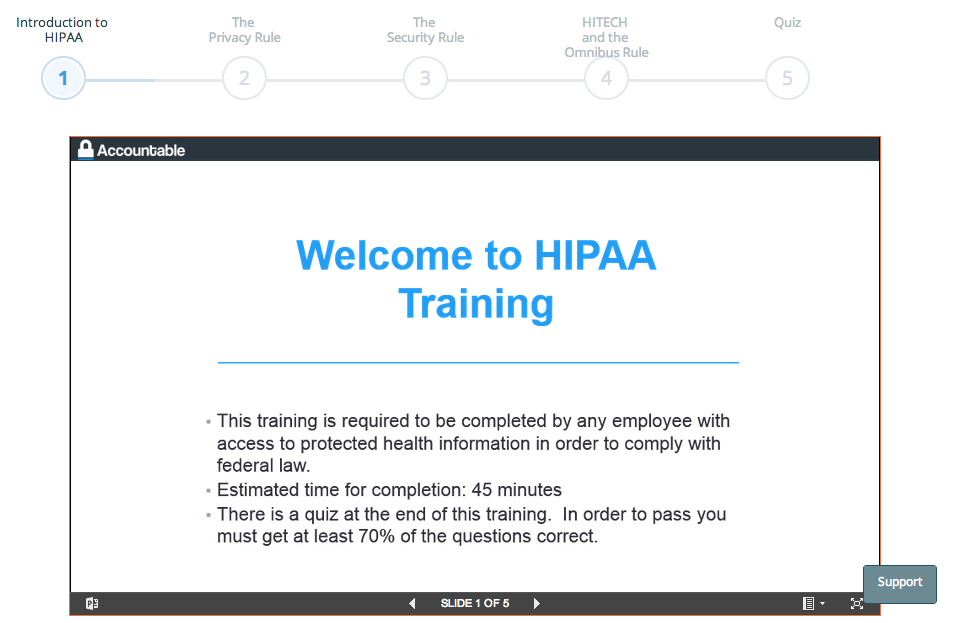Switch to The Security Rule label

tap(425, 30)
